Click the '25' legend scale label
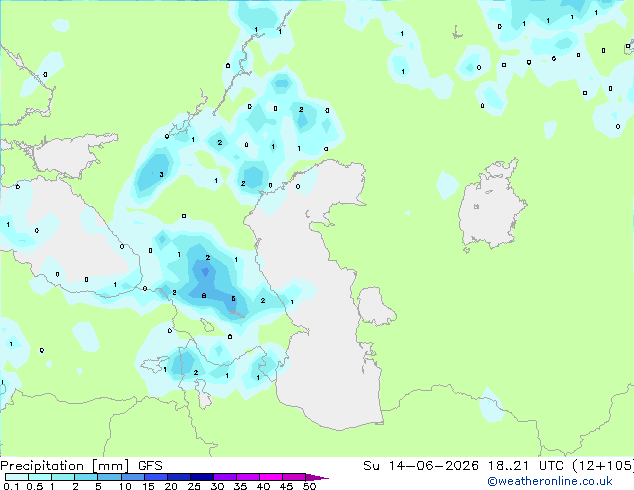This screenshot has height=490, width=634. click(194, 486)
